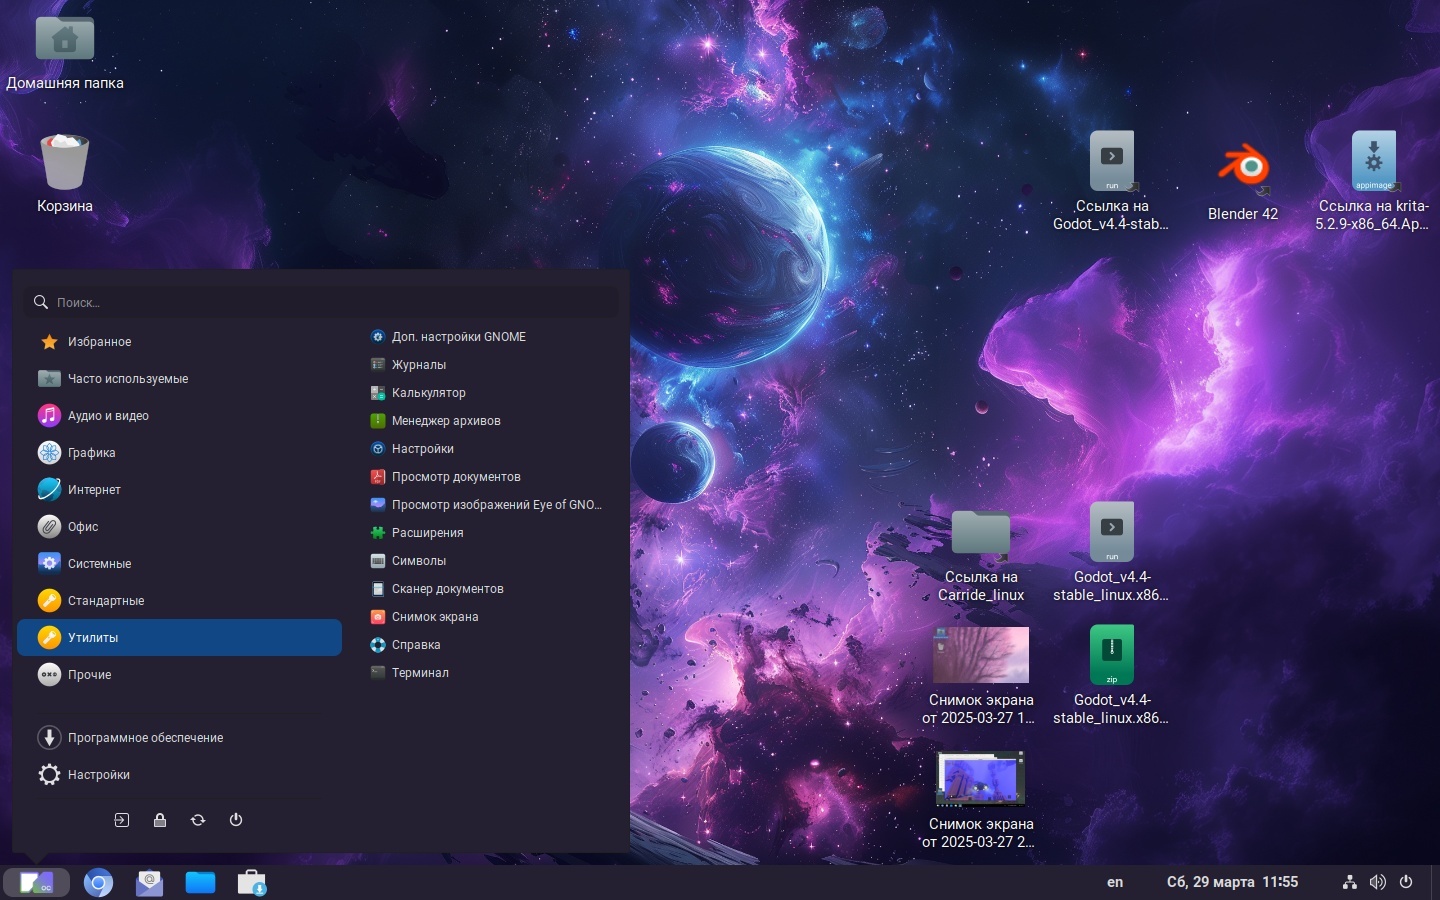Image resolution: width=1440 pixels, height=900 pixels.
Task: Open the date and clock in the taskbar
Action: 1232,882
